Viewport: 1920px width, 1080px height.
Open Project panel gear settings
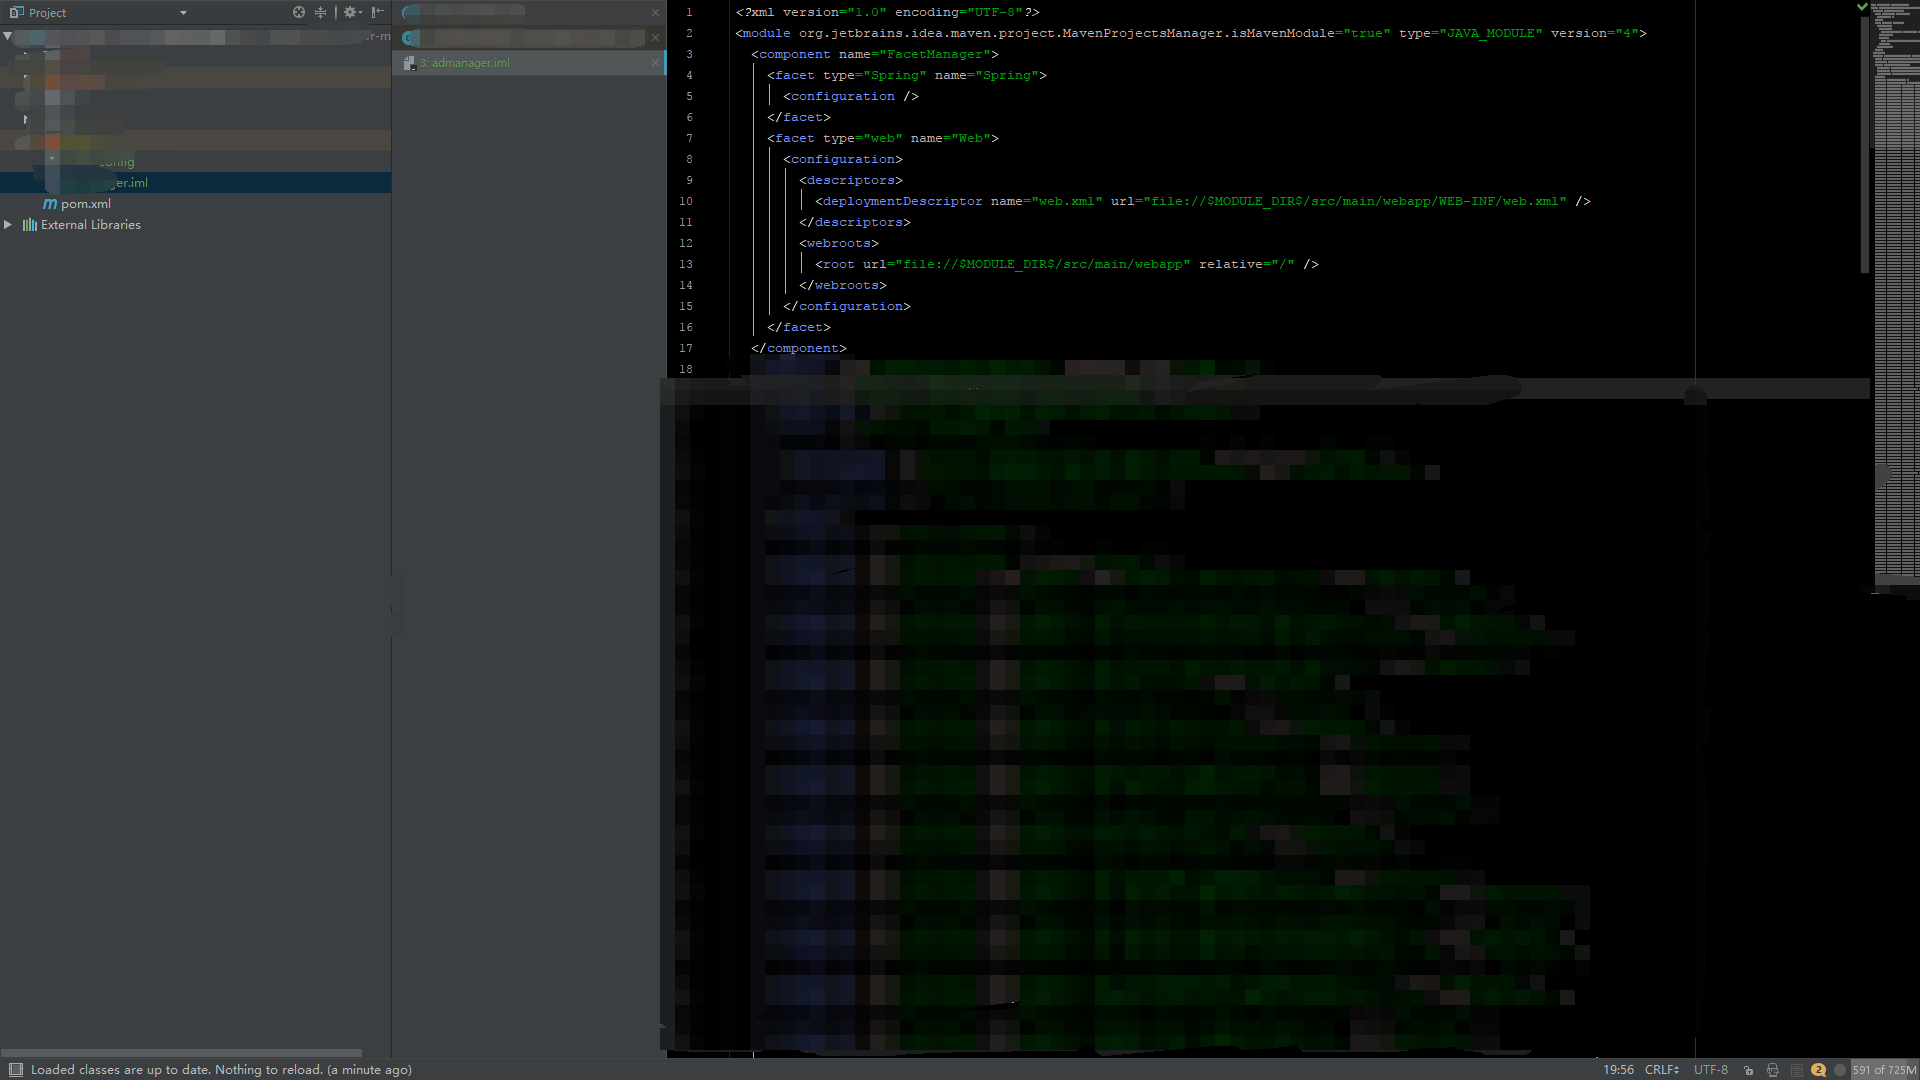point(351,12)
